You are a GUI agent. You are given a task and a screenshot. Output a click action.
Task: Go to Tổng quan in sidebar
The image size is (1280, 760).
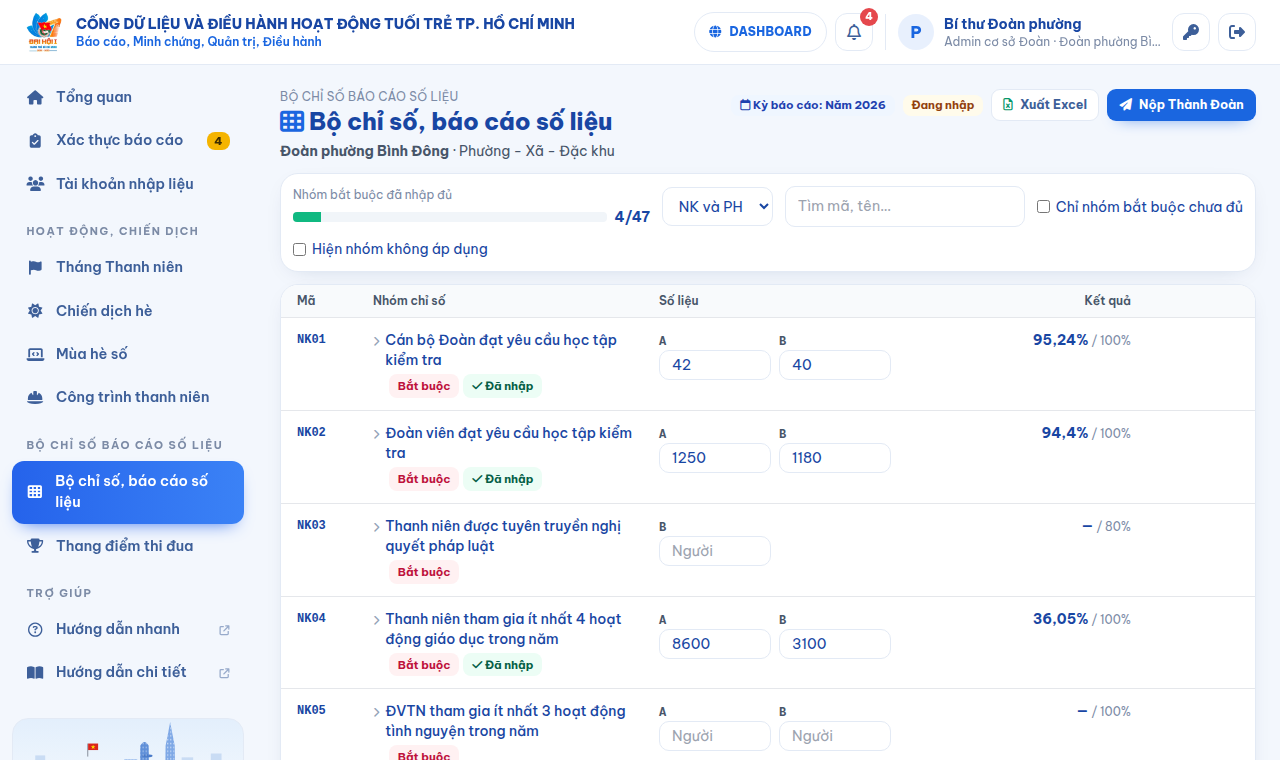click(128, 97)
